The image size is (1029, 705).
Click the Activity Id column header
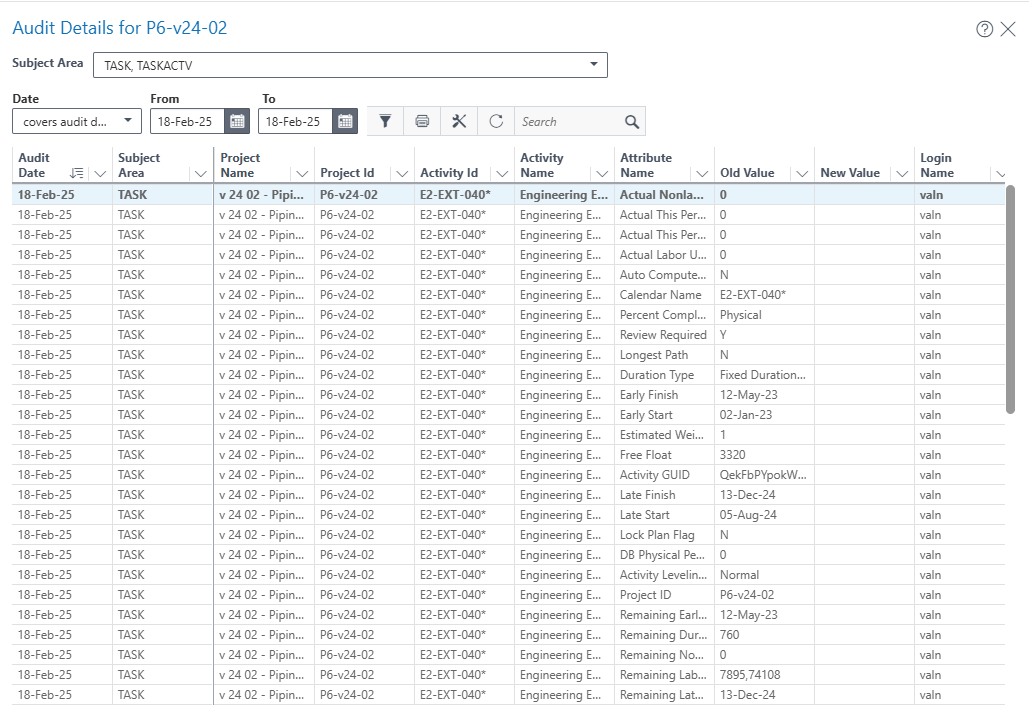tap(449, 173)
